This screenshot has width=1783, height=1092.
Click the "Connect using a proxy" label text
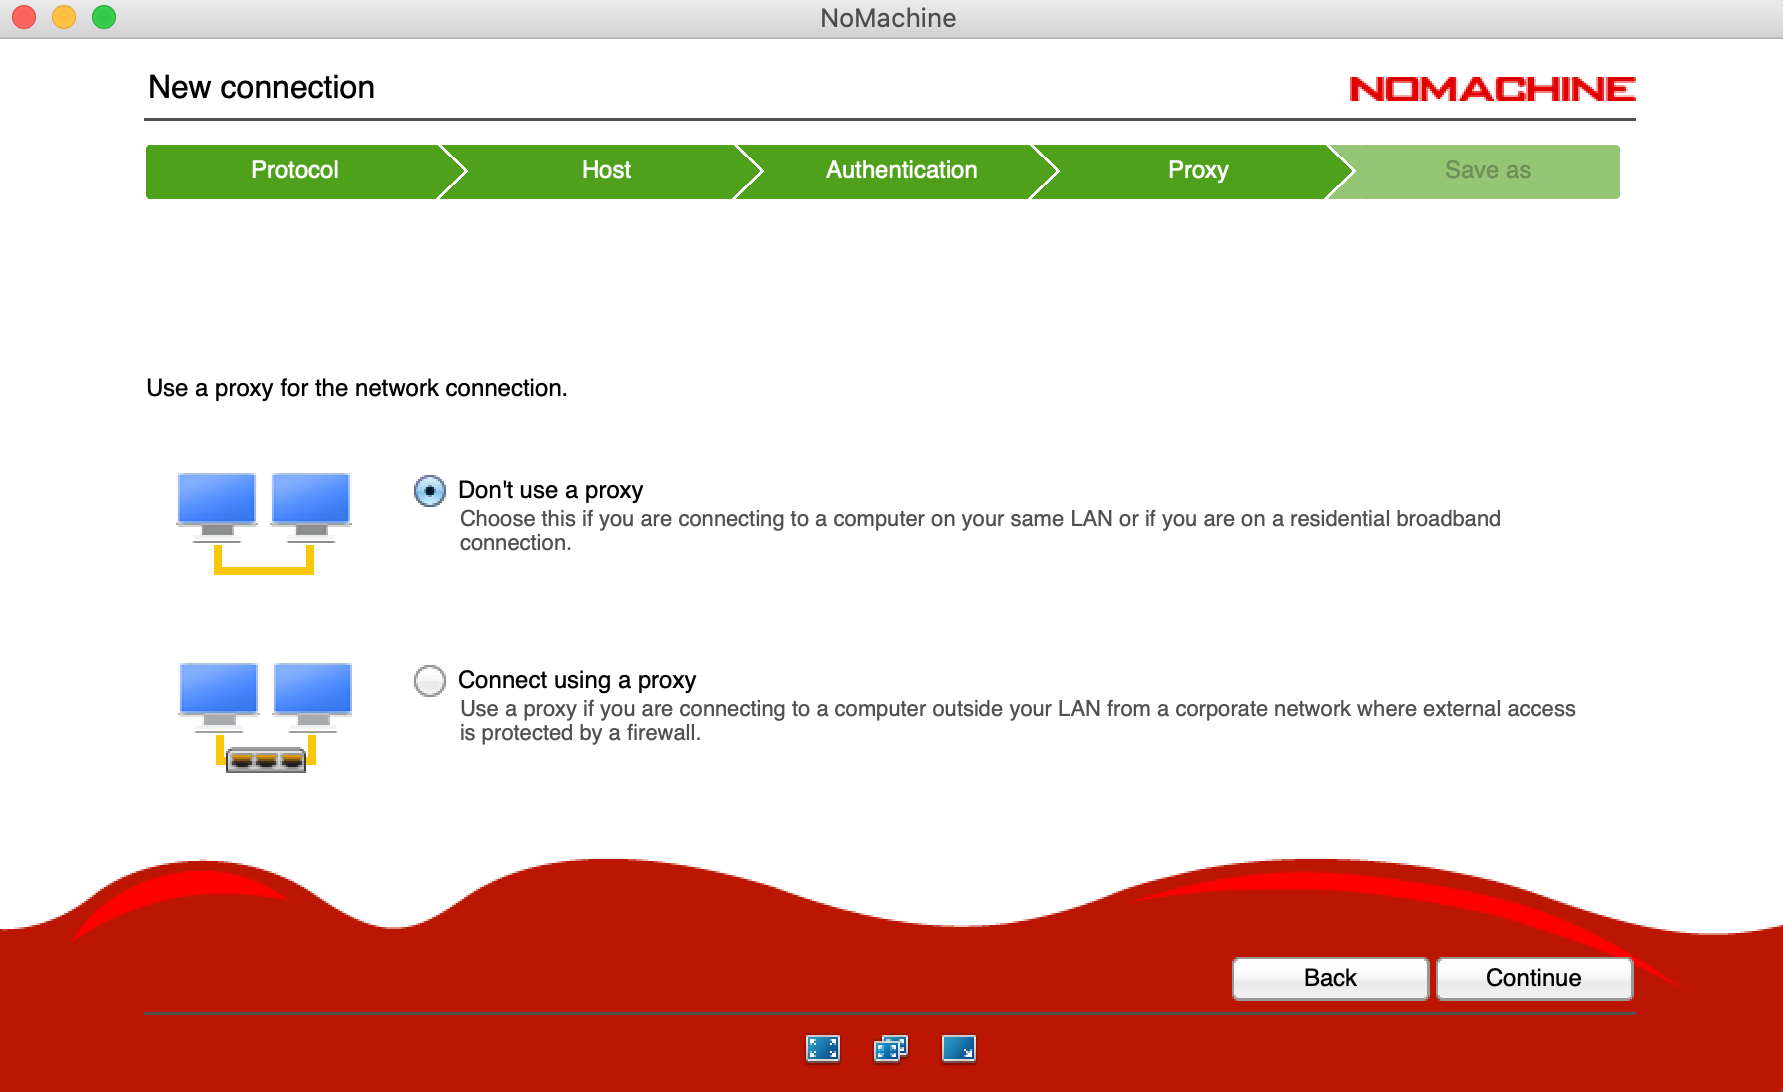576,680
